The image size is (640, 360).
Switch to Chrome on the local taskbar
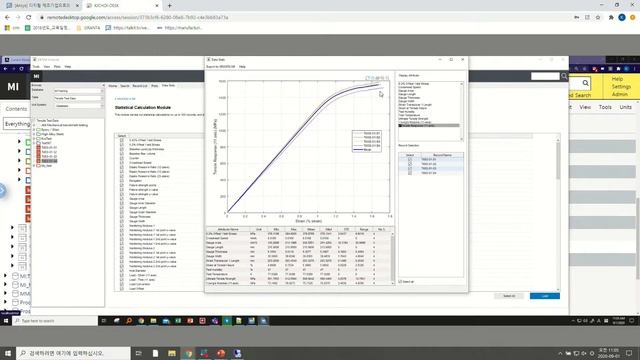click(188, 353)
